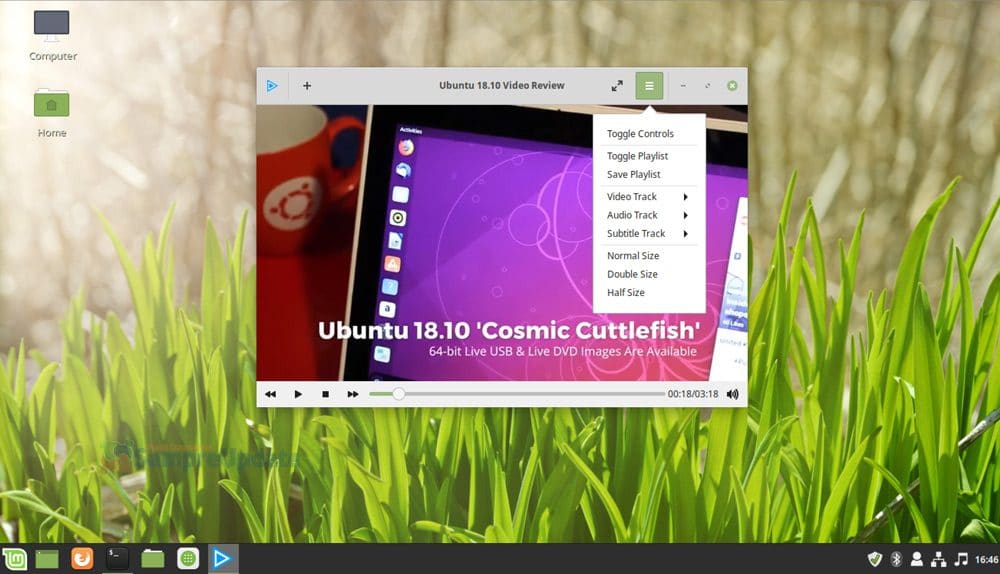Rewind the video
1000x574 pixels.
[x=270, y=394]
